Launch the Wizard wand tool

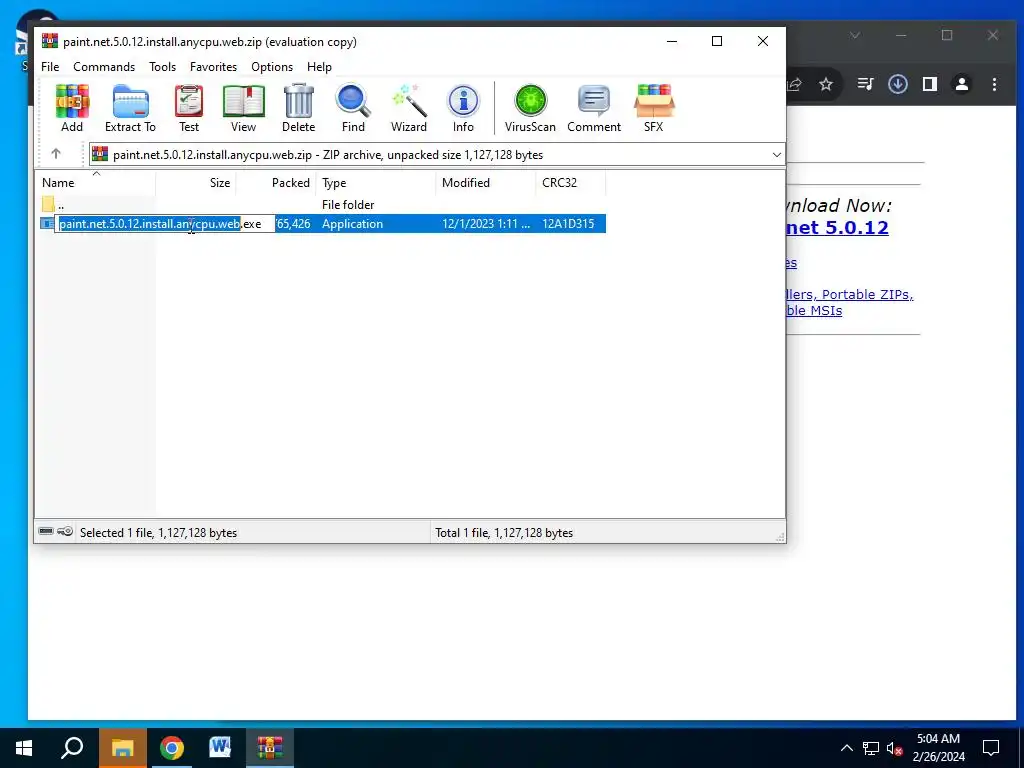(409, 108)
